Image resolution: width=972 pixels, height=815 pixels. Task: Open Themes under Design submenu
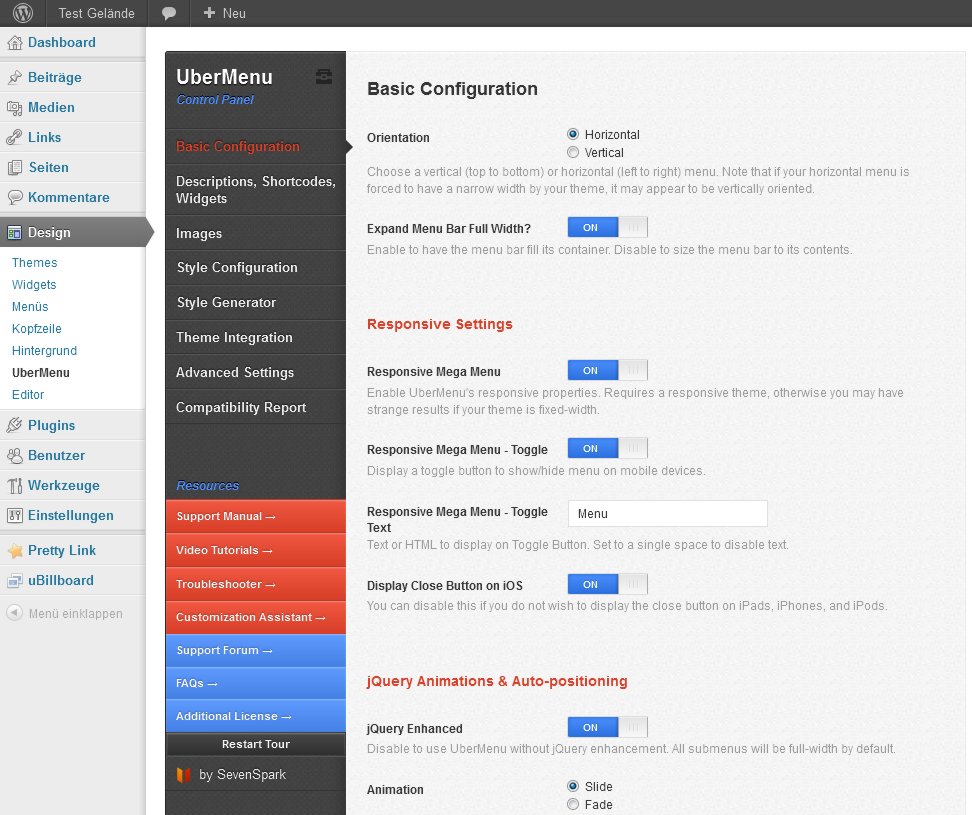coord(35,263)
